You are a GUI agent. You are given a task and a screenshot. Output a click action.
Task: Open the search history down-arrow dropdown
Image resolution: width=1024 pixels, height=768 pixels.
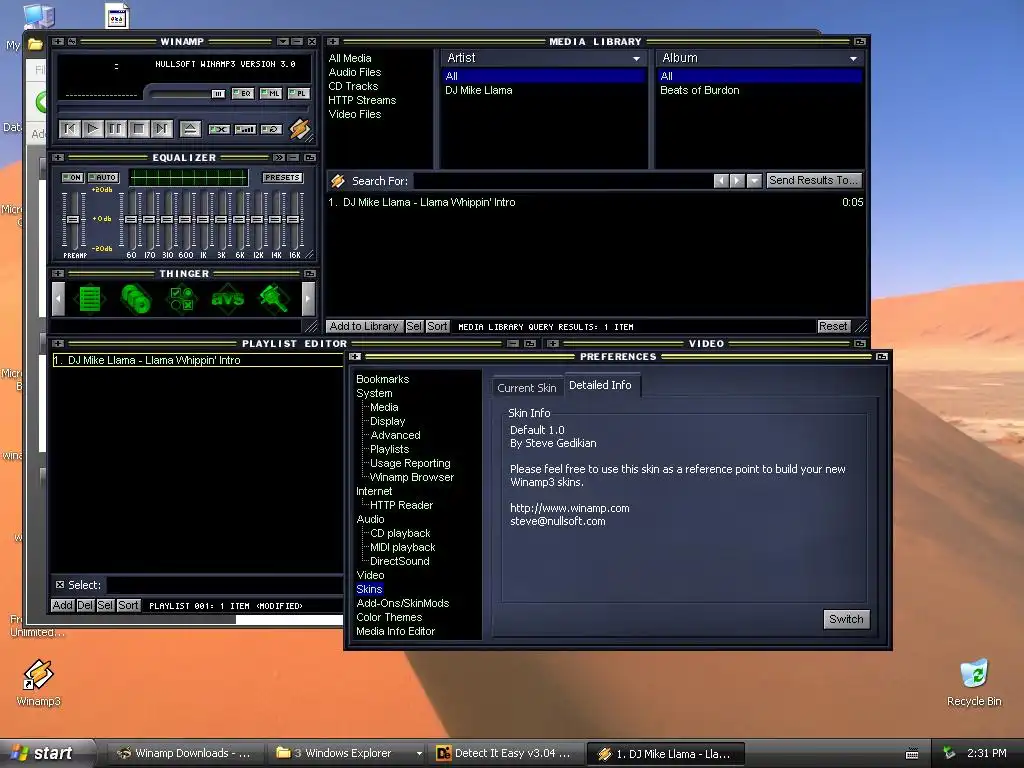(754, 181)
